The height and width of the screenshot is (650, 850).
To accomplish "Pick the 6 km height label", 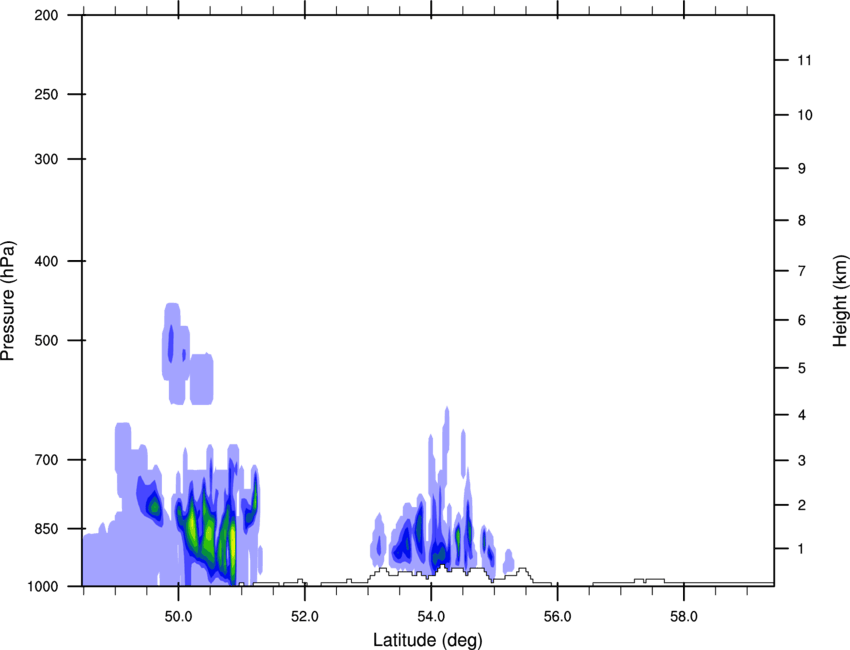I will 802,320.
